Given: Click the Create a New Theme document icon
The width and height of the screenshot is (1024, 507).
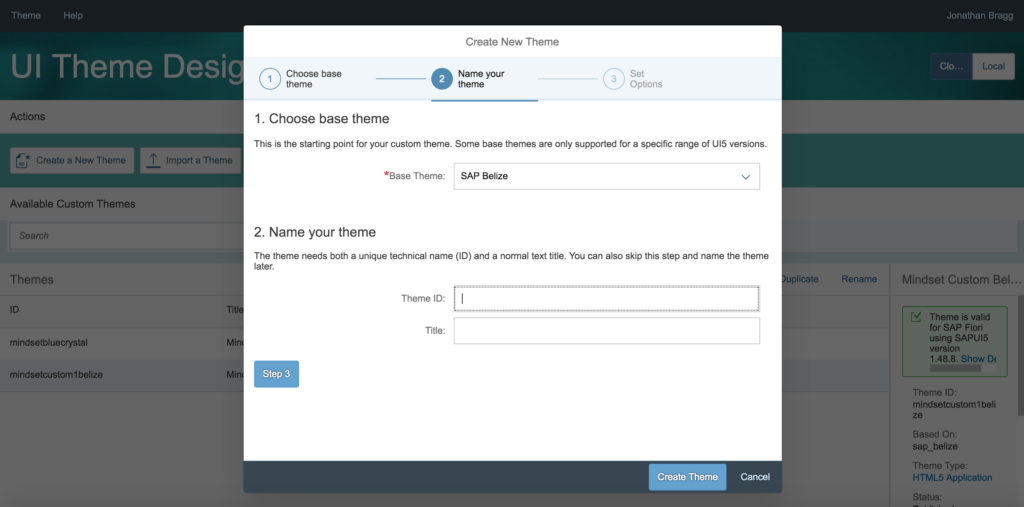Looking at the screenshot, I should [23, 160].
